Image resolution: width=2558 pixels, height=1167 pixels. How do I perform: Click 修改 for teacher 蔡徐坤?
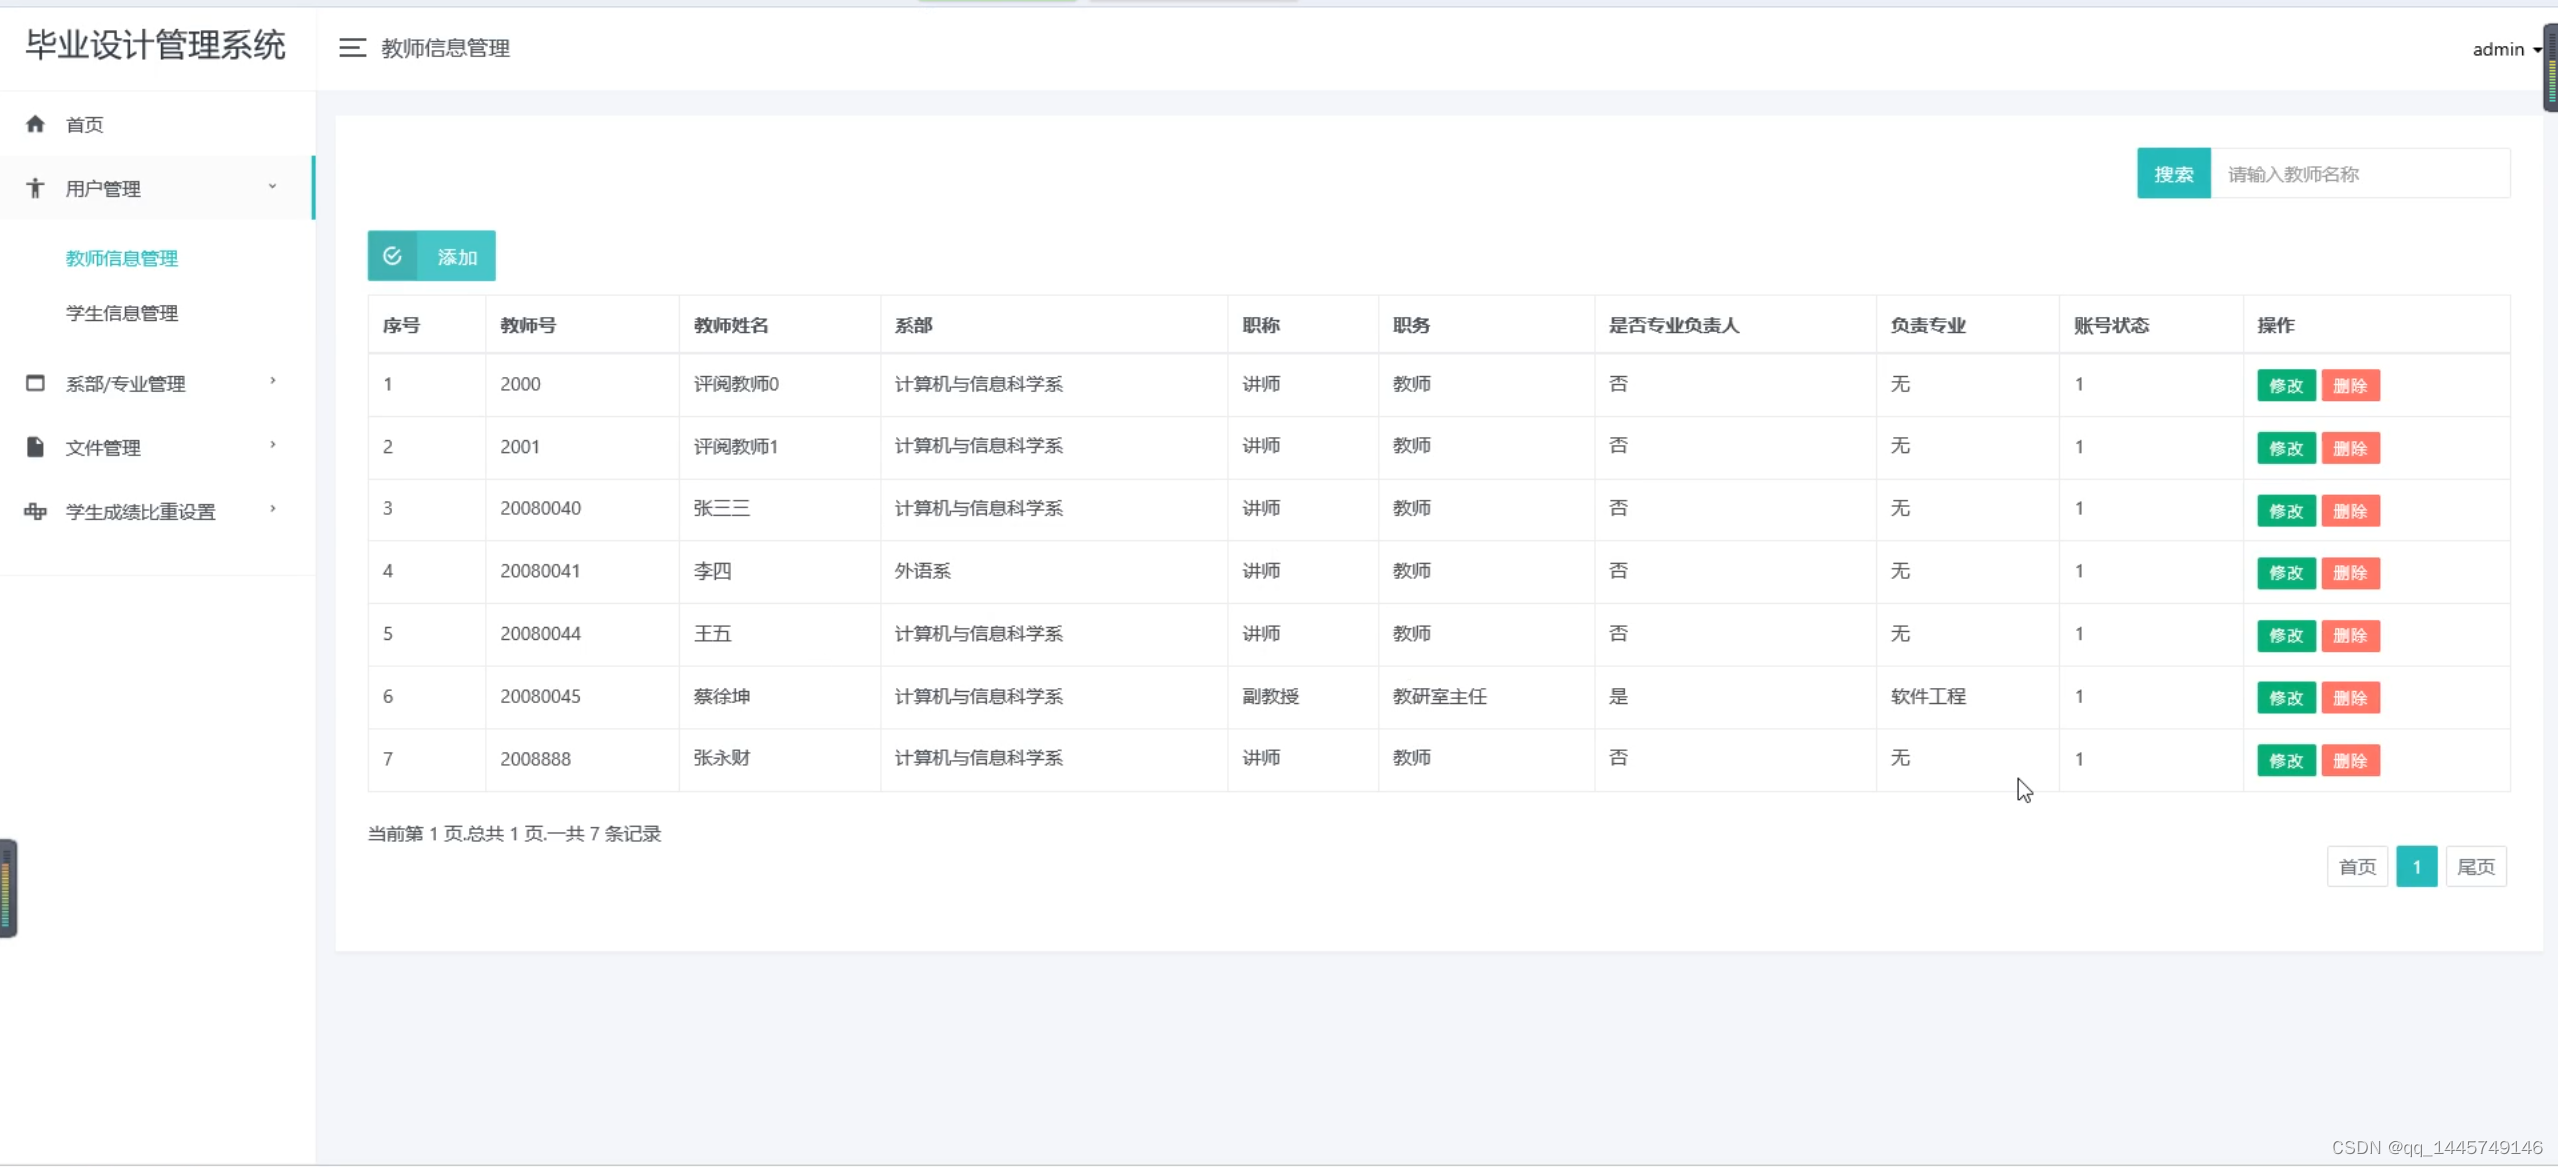click(2285, 698)
